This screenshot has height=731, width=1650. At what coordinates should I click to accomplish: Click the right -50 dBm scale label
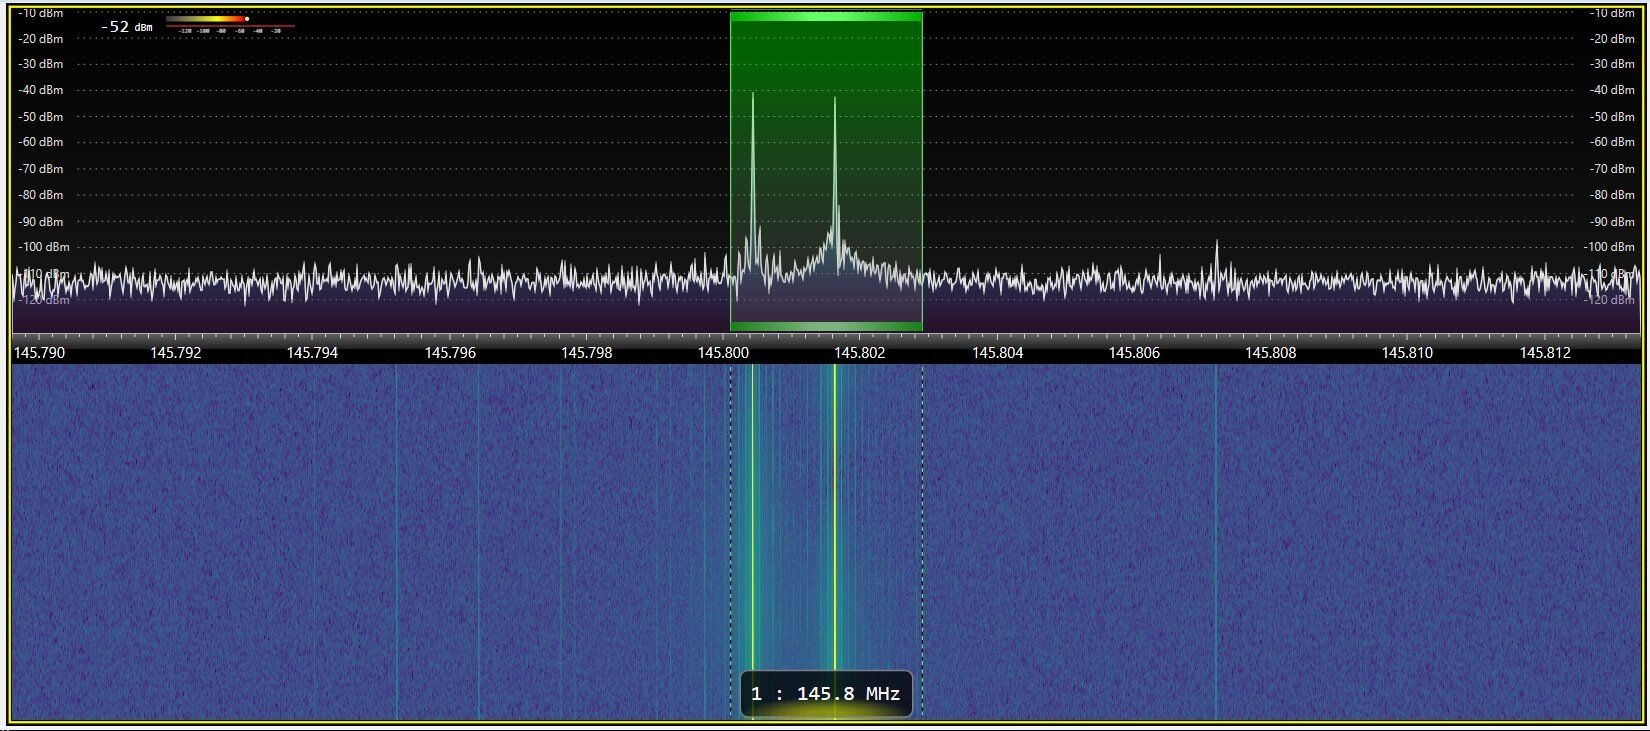point(1612,117)
